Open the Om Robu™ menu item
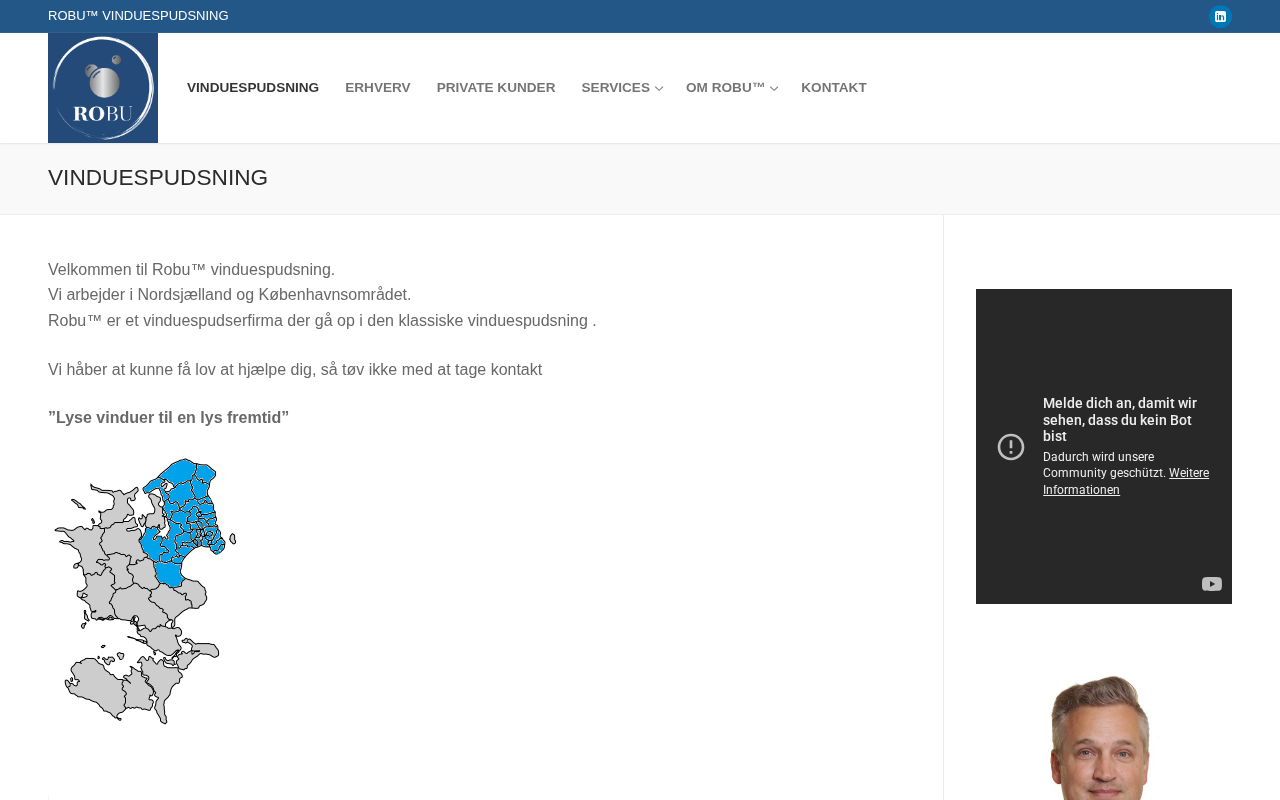Screen dimensions: 1280x800 pyautogui.click(x=725, y=88)
